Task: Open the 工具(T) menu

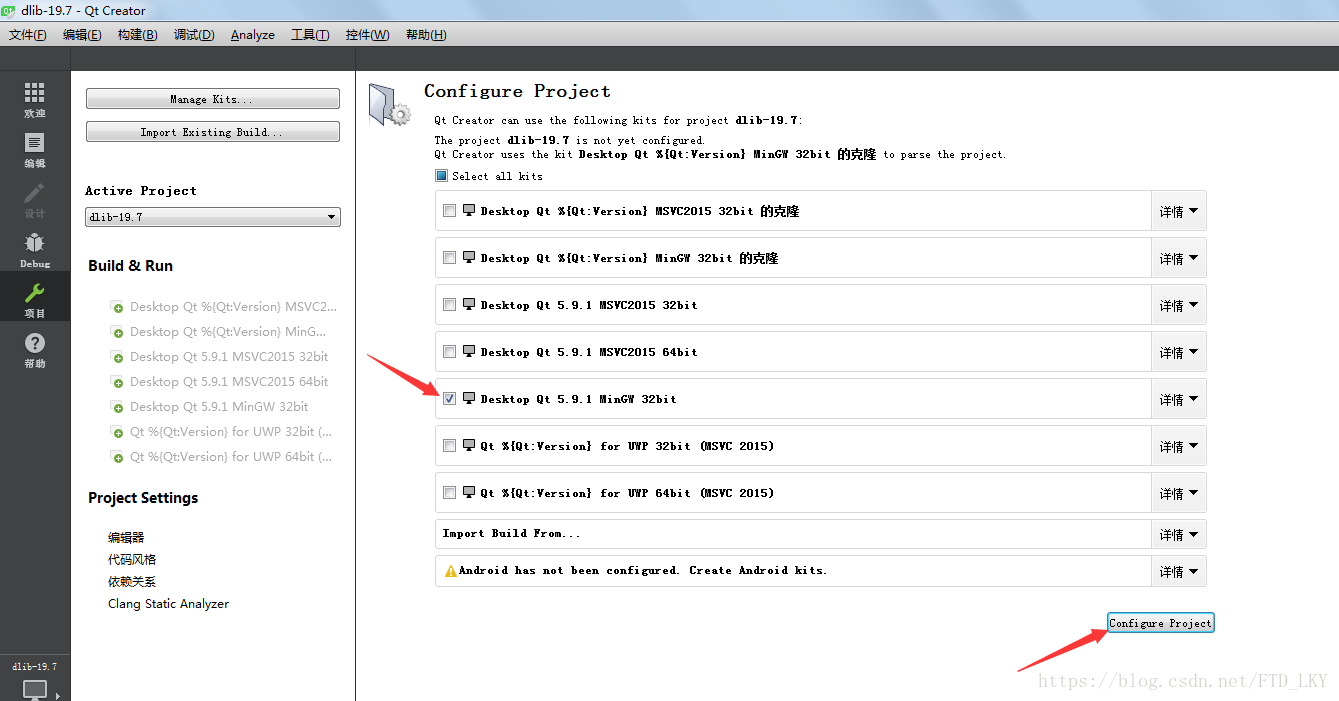Action: [310, 35]
